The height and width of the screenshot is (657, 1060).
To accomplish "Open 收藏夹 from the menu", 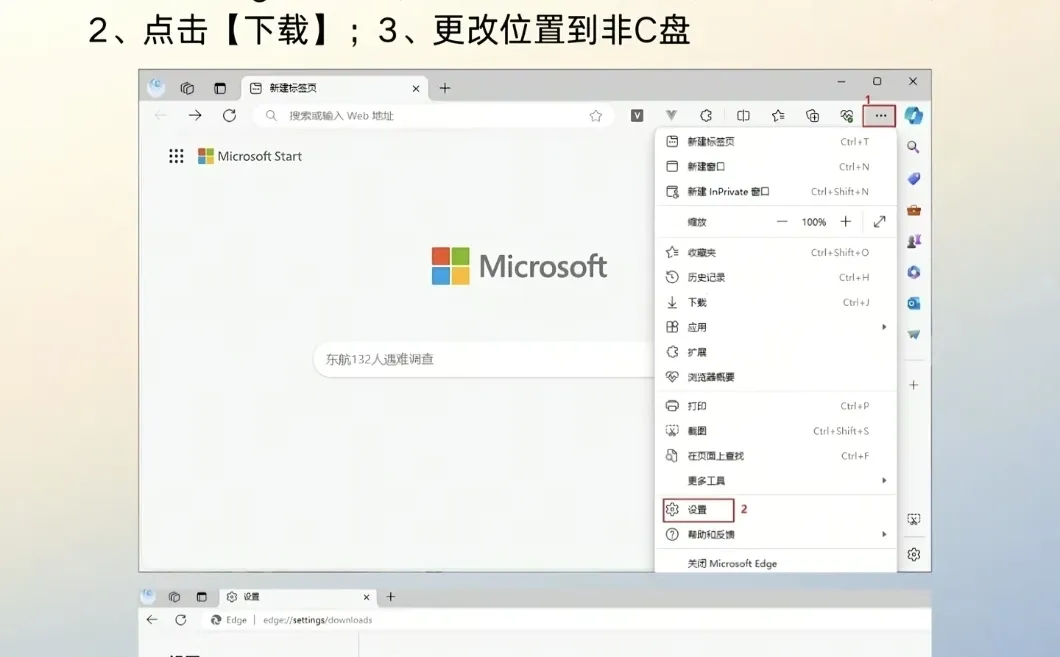I will (775, 252).
